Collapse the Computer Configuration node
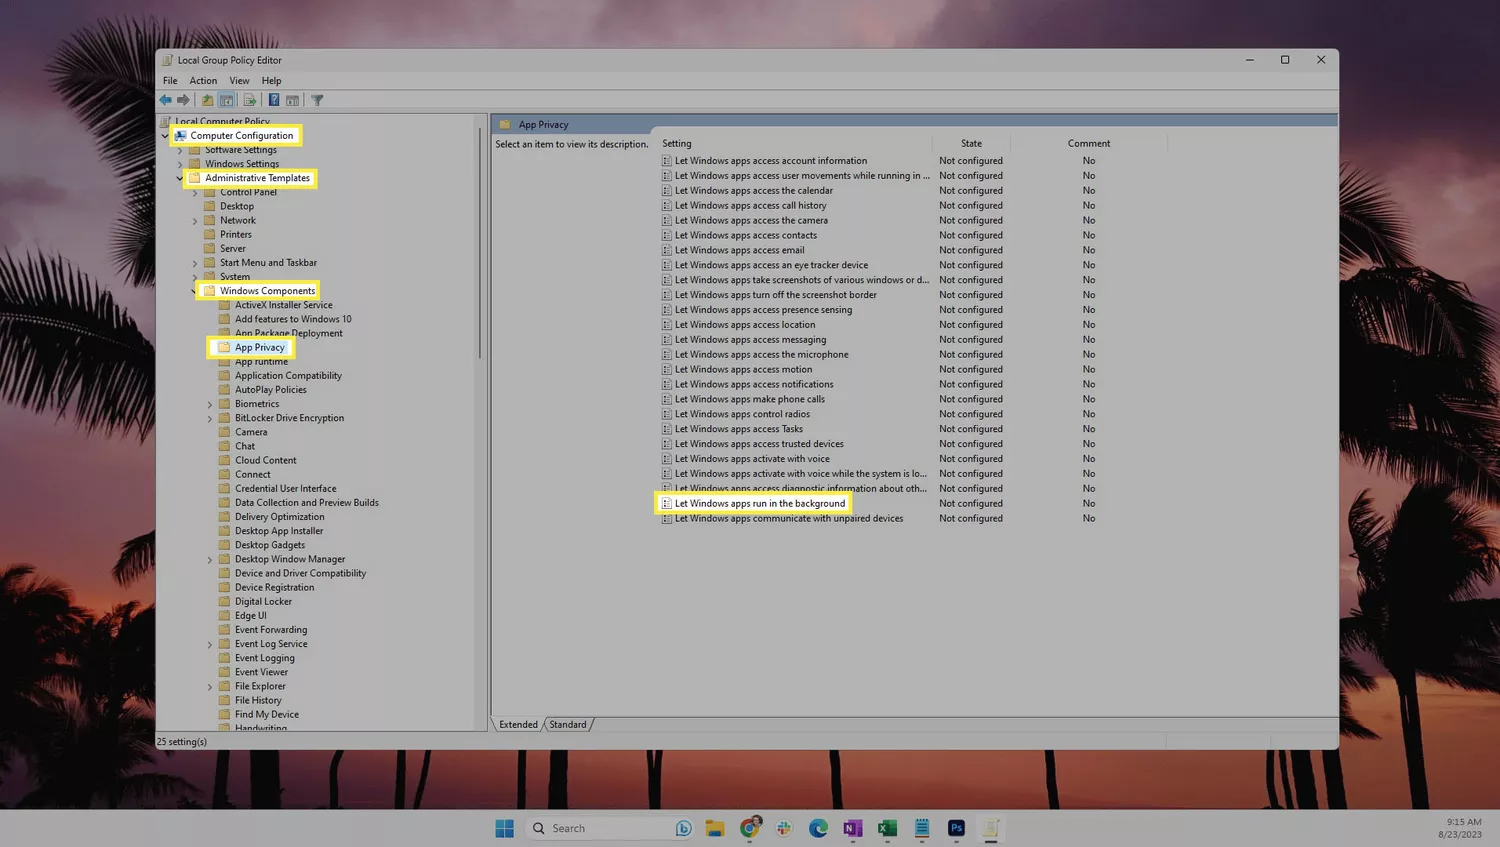The width and height of the screenshot is (1500, 847). coord(165,136)
